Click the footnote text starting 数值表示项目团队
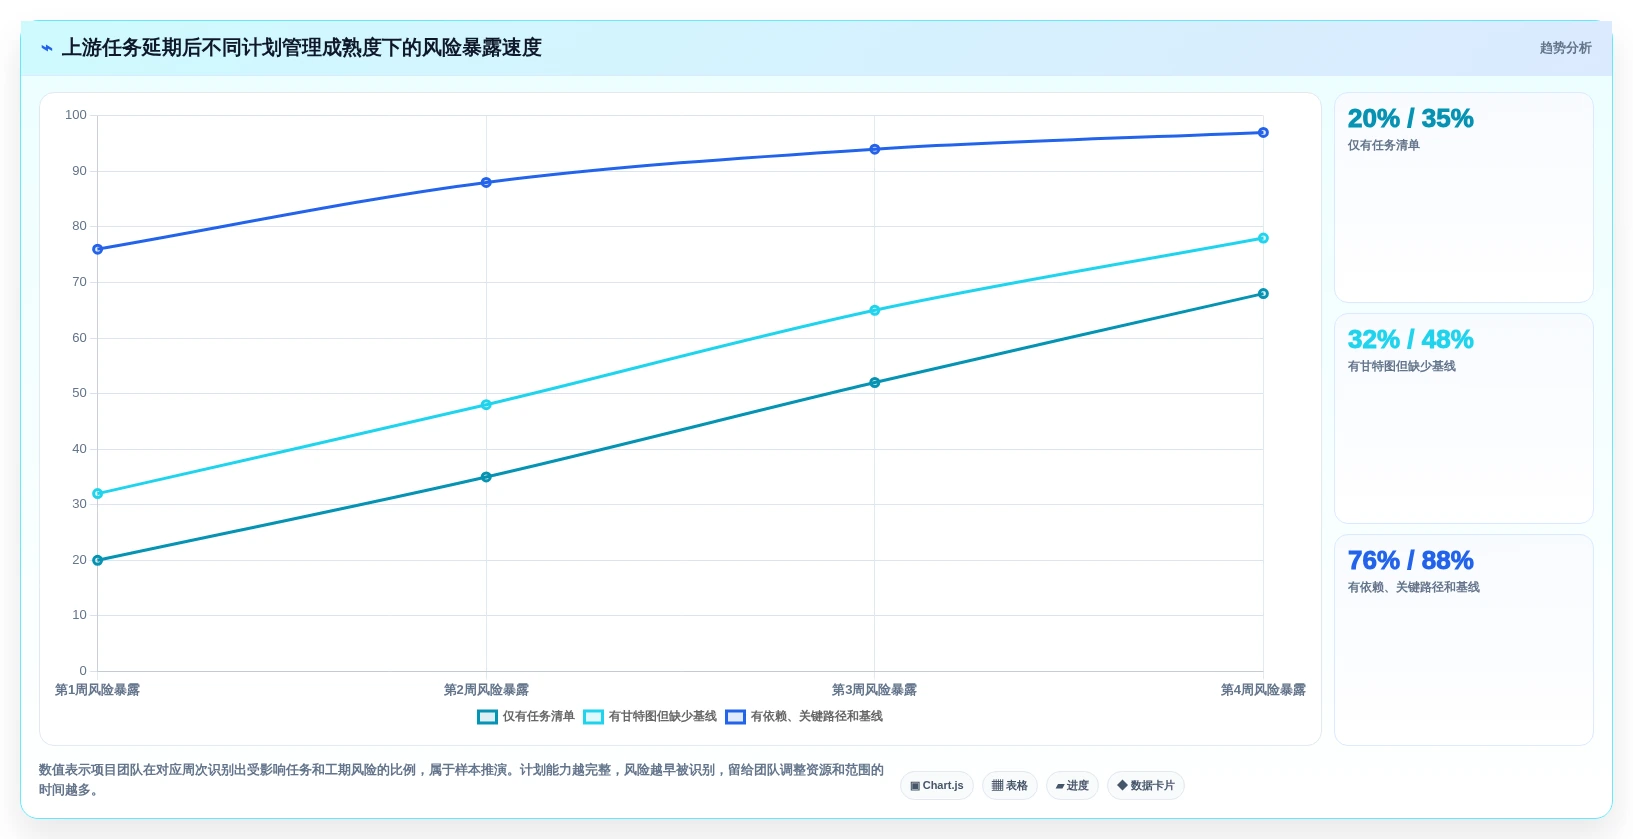This screenshot has height=839, width=1633. click(x=461, y=780)
